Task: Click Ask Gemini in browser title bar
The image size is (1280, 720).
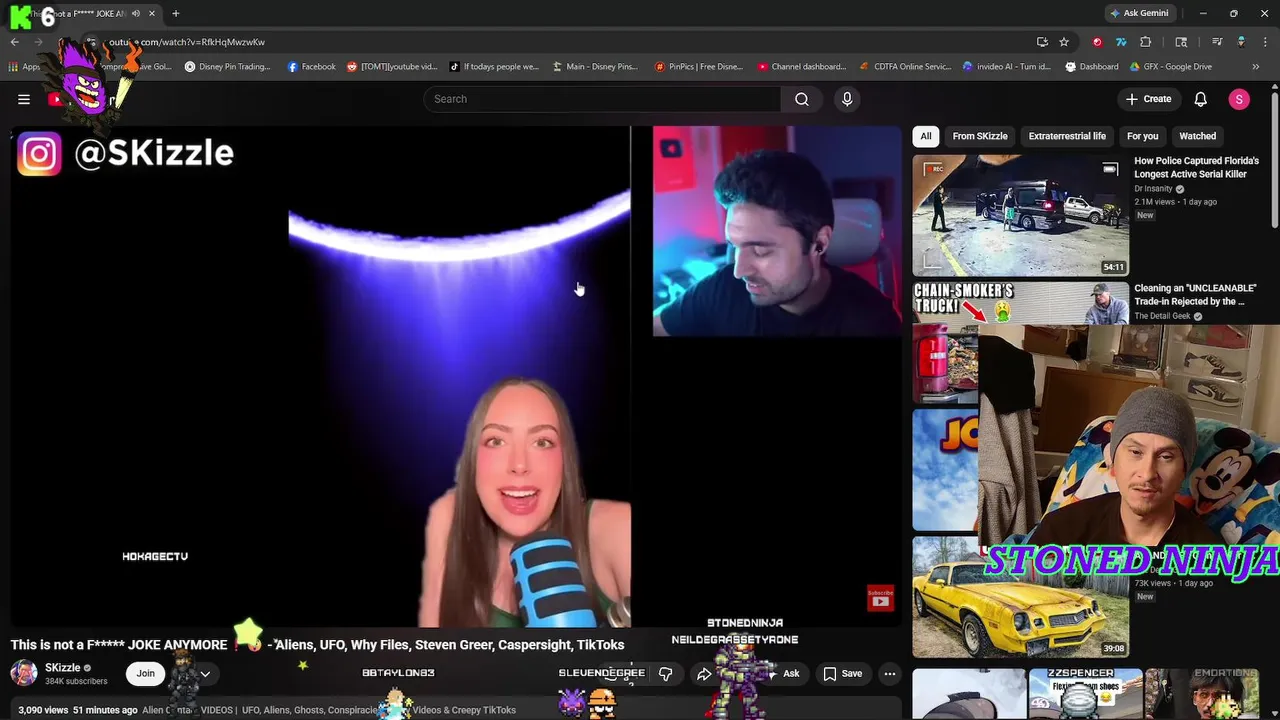Action: coord(1139,13)
